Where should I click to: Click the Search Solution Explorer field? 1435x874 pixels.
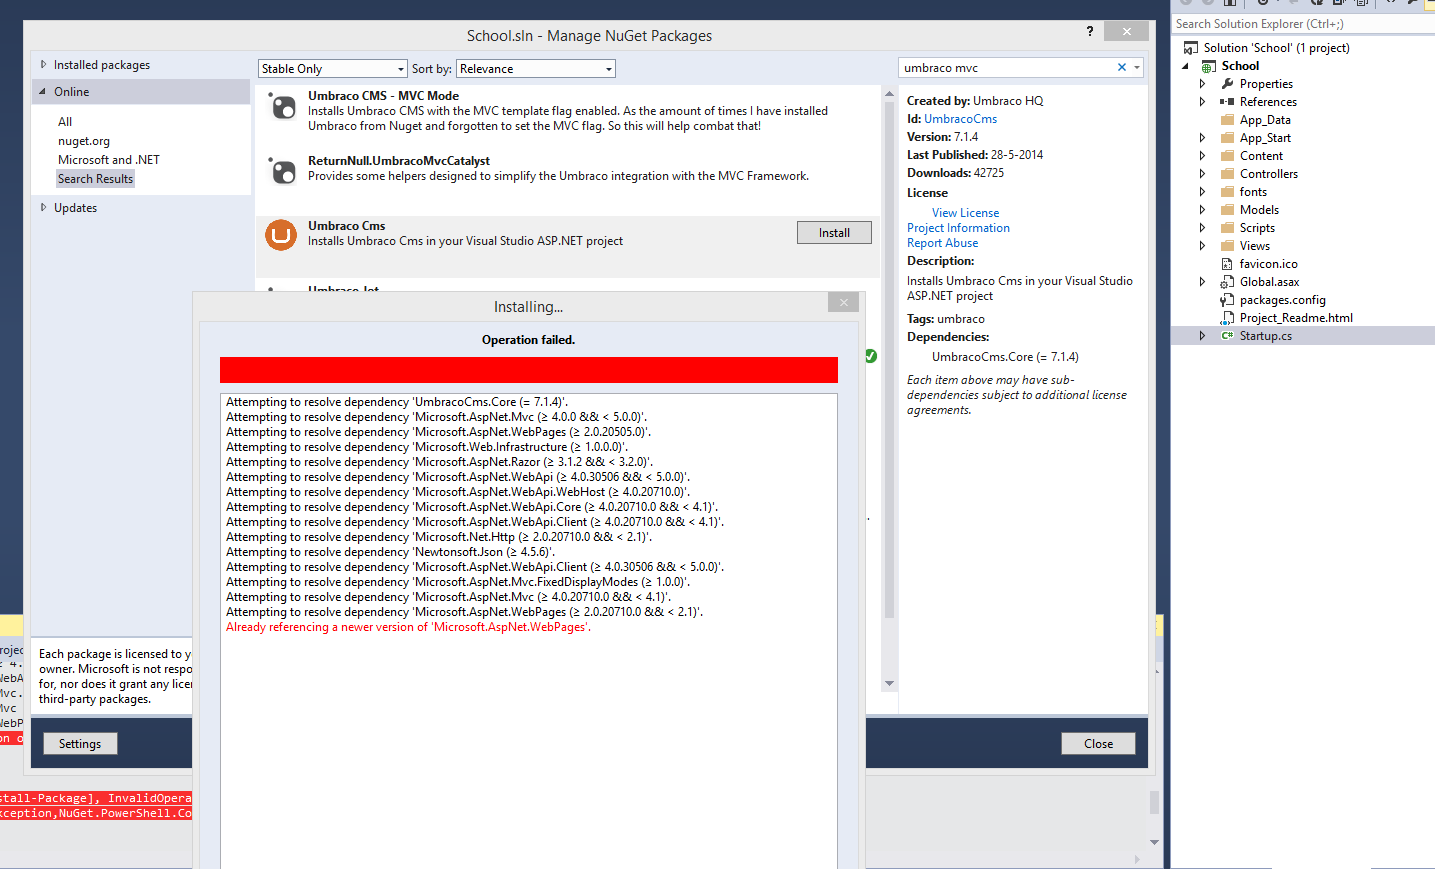click(1303, 24)
